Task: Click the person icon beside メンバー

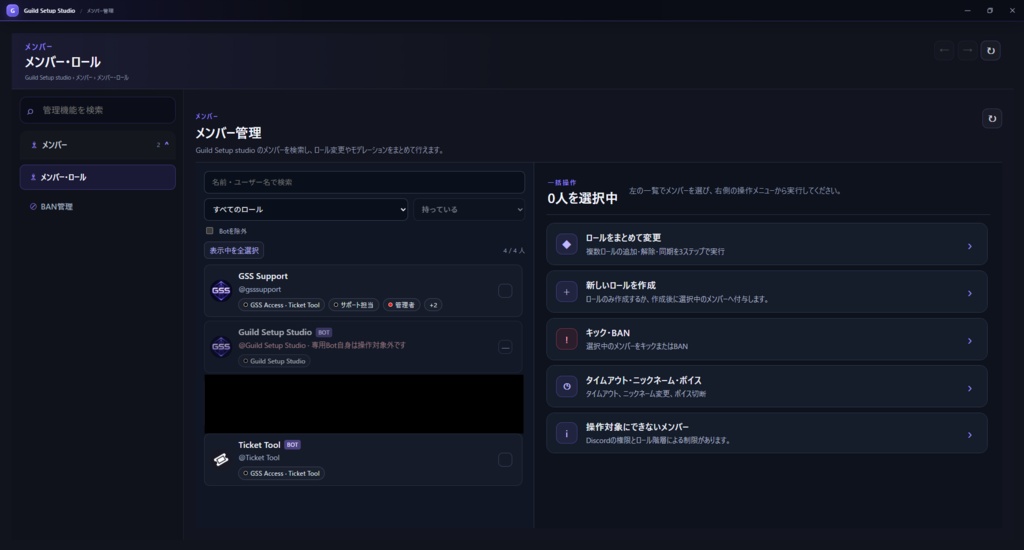Action: click(x=34, y=145)
